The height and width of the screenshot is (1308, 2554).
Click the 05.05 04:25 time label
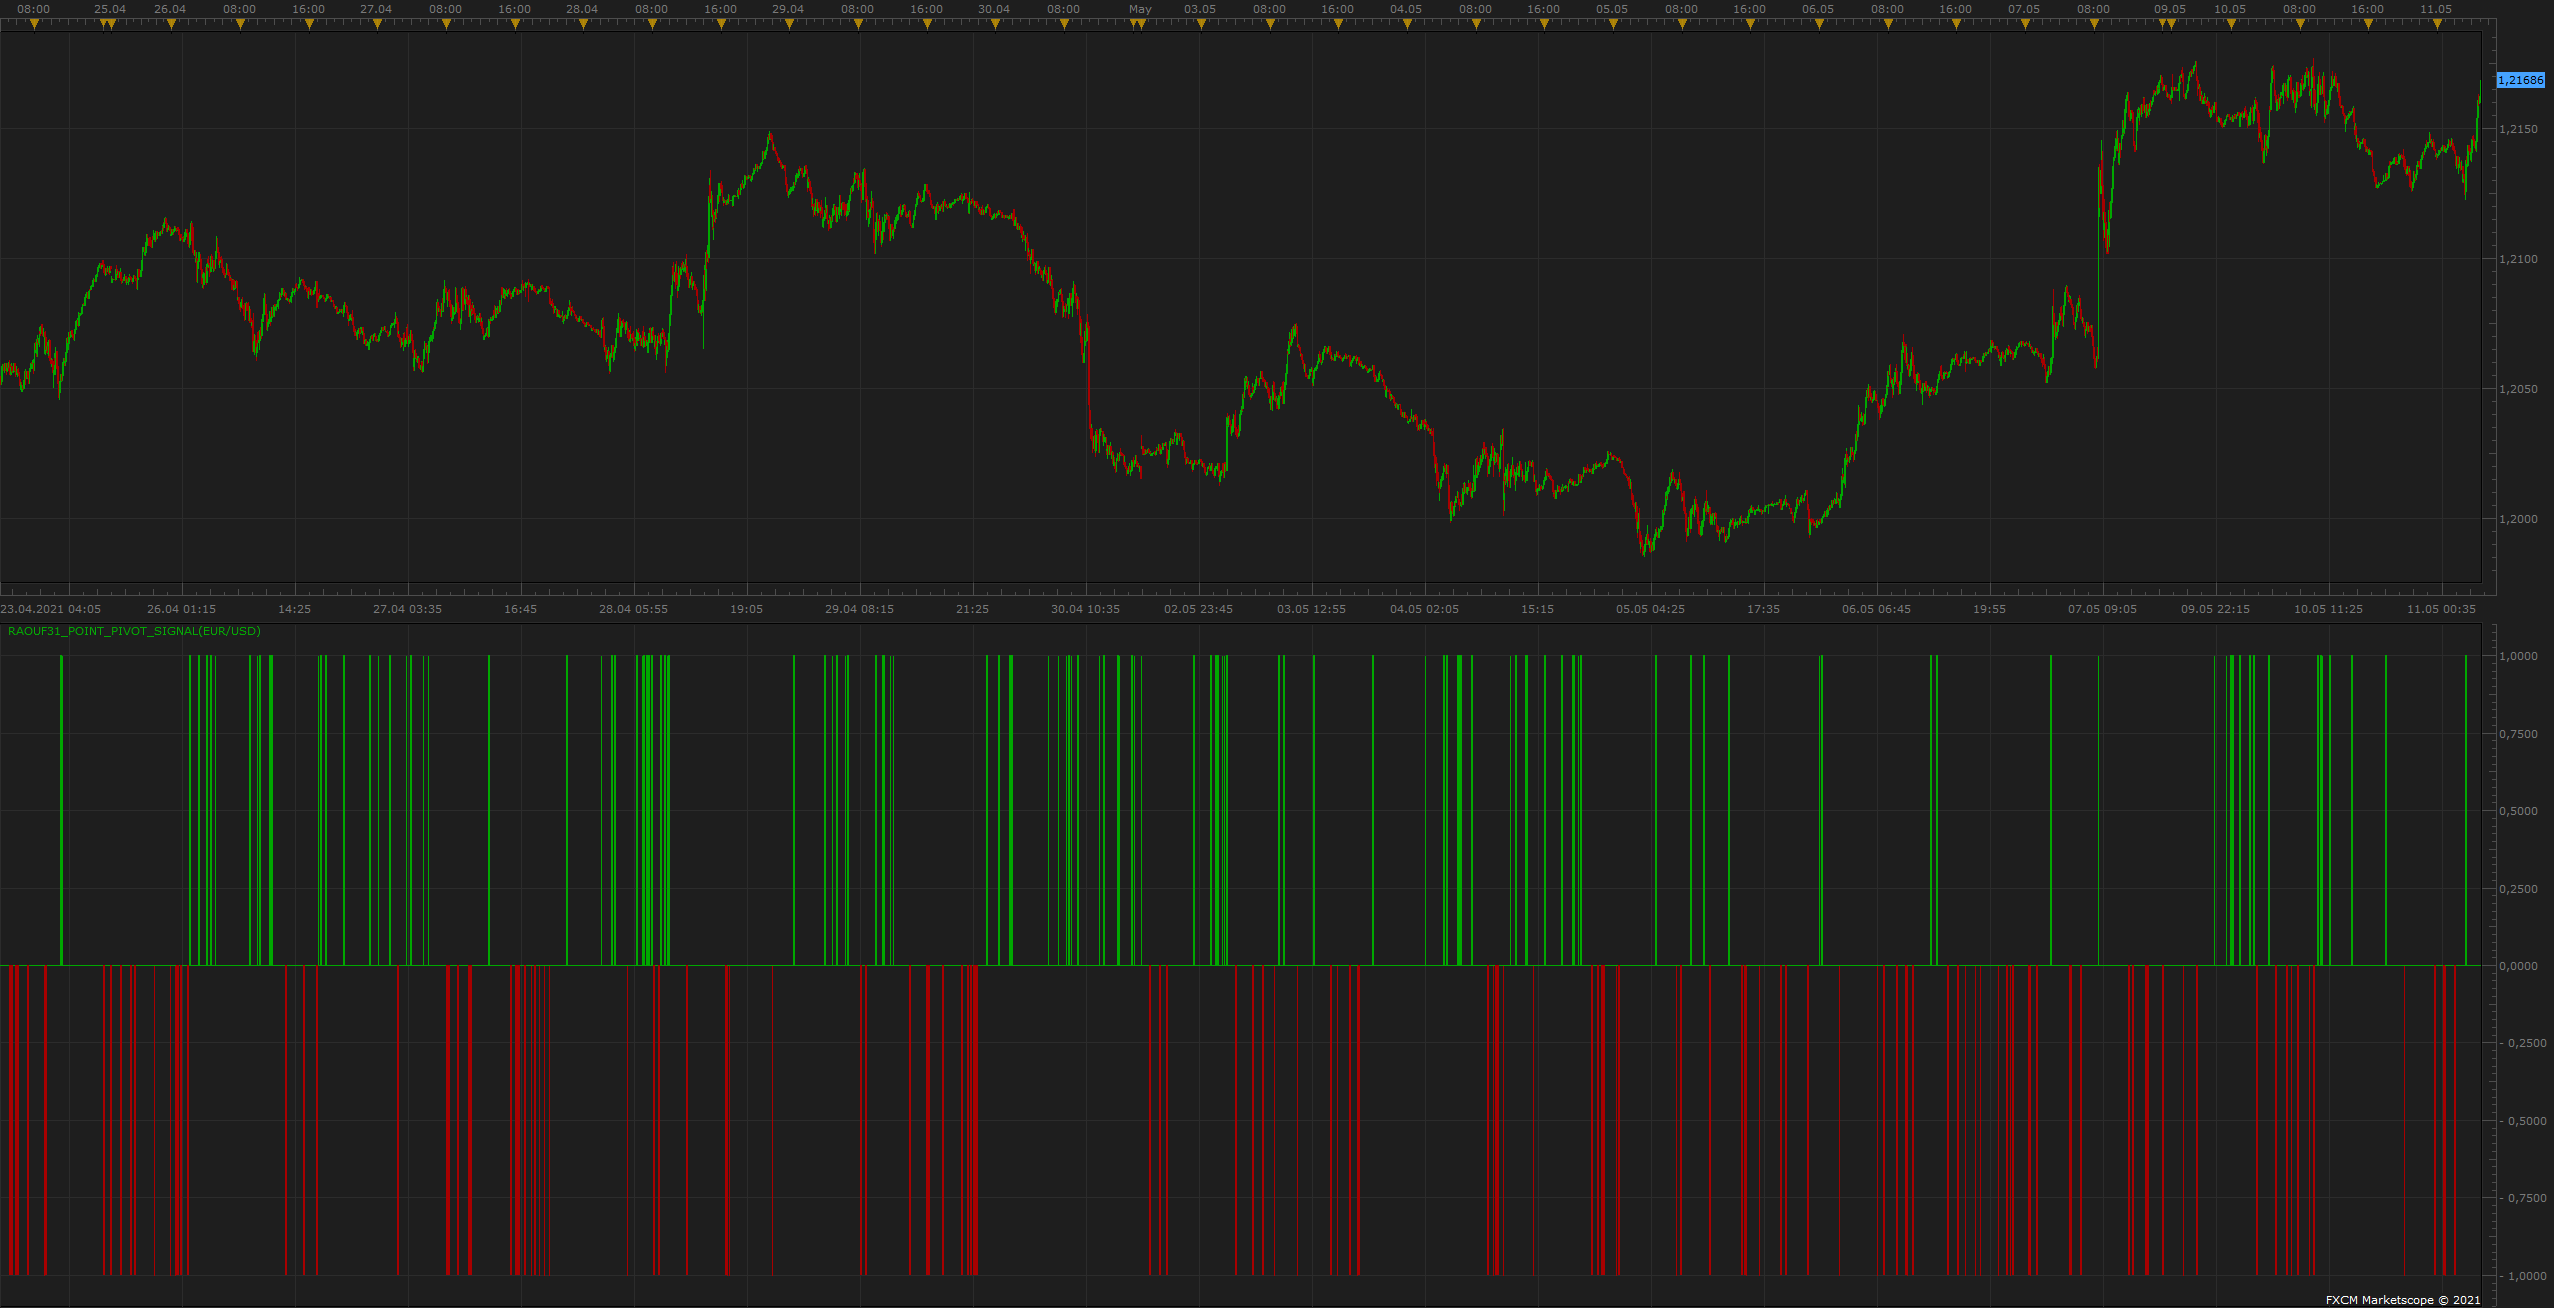pyautogui.click(x=1650, y=609)
